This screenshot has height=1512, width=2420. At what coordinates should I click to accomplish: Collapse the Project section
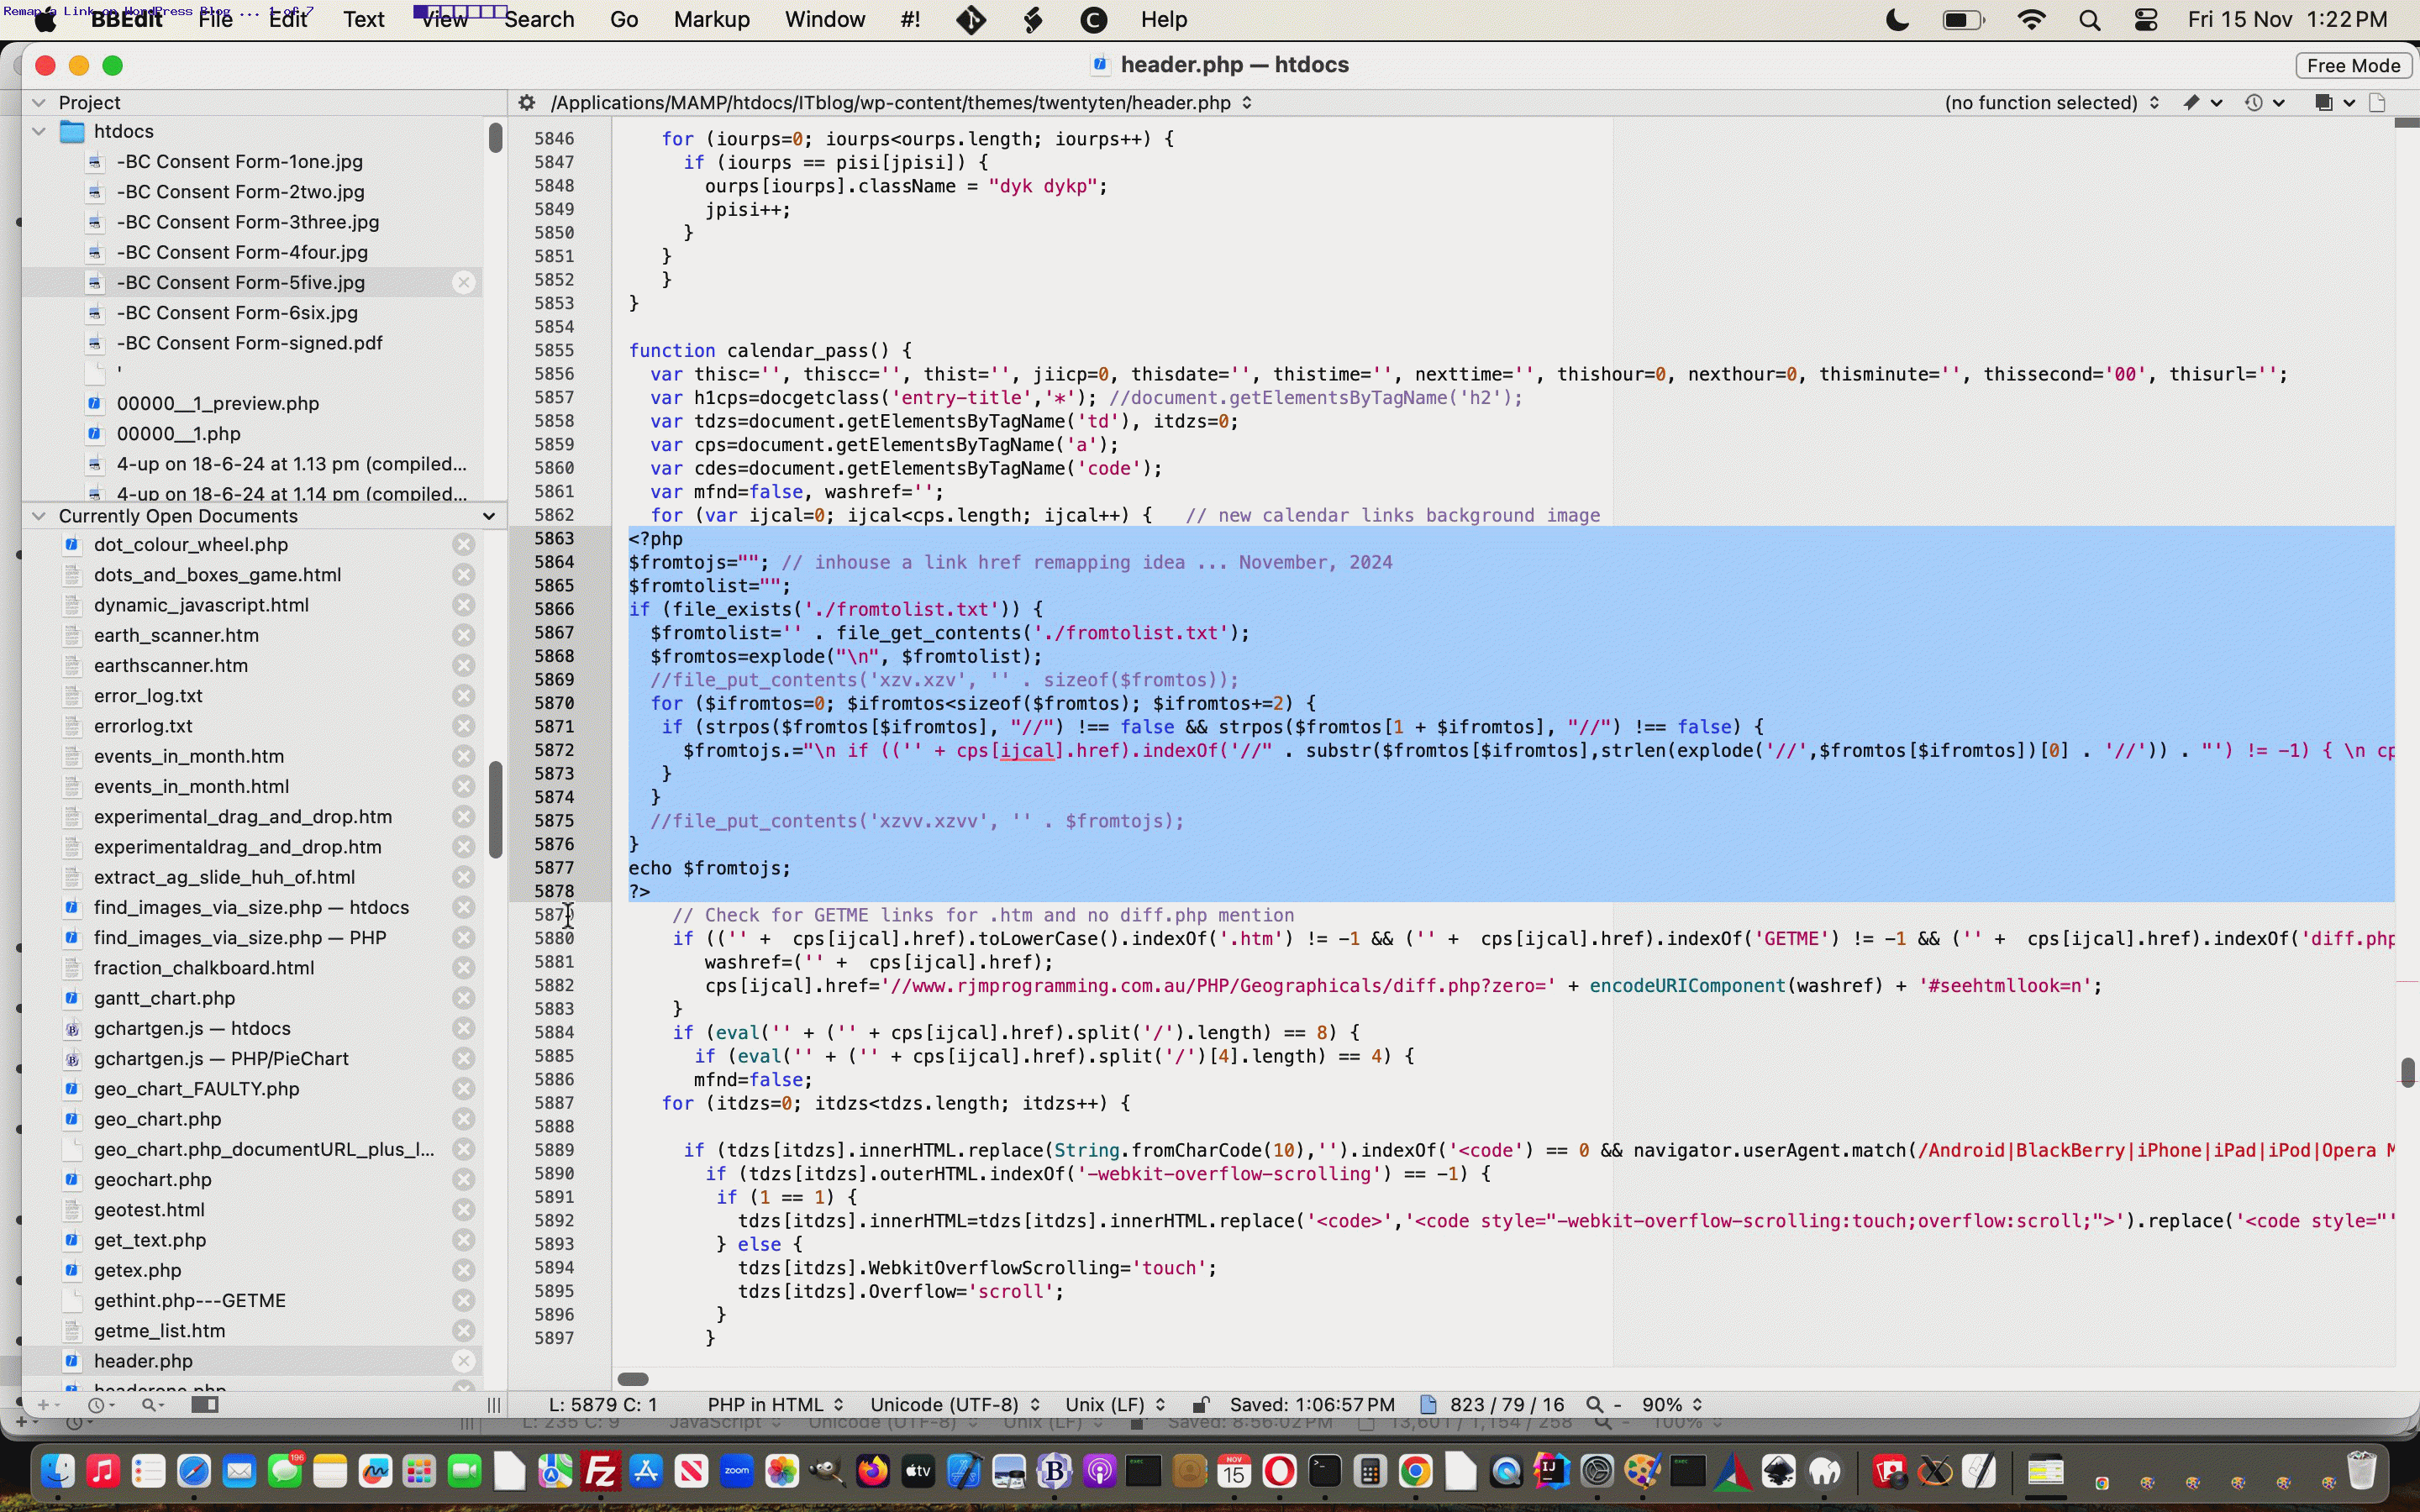point(38,102)
